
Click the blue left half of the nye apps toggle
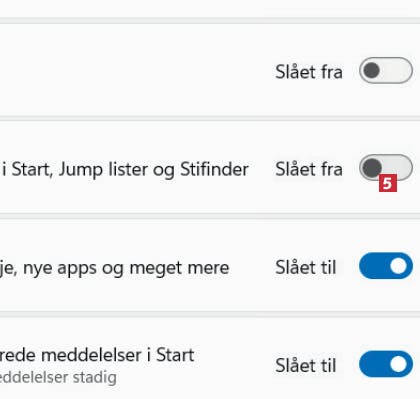[x=373, y=266]
